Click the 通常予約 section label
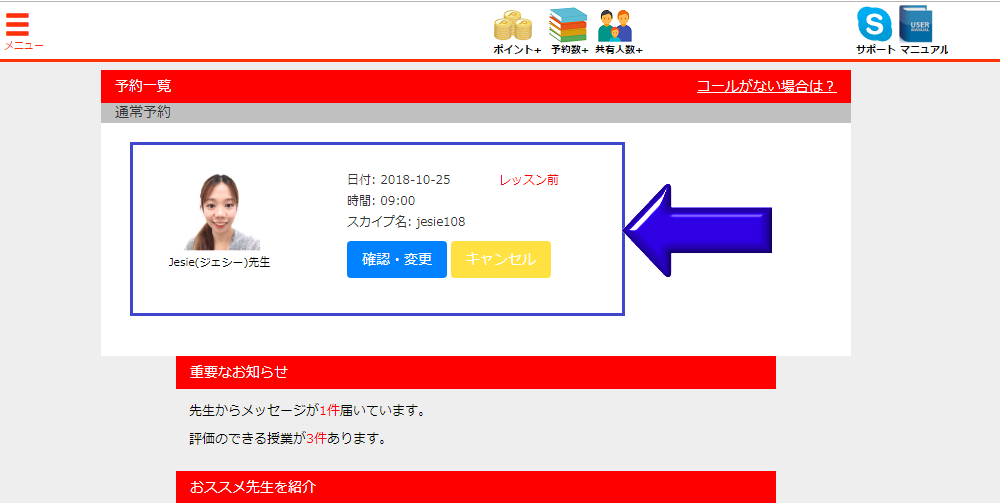The height and width of the screenshot is (503, 1000). (143, 113)
